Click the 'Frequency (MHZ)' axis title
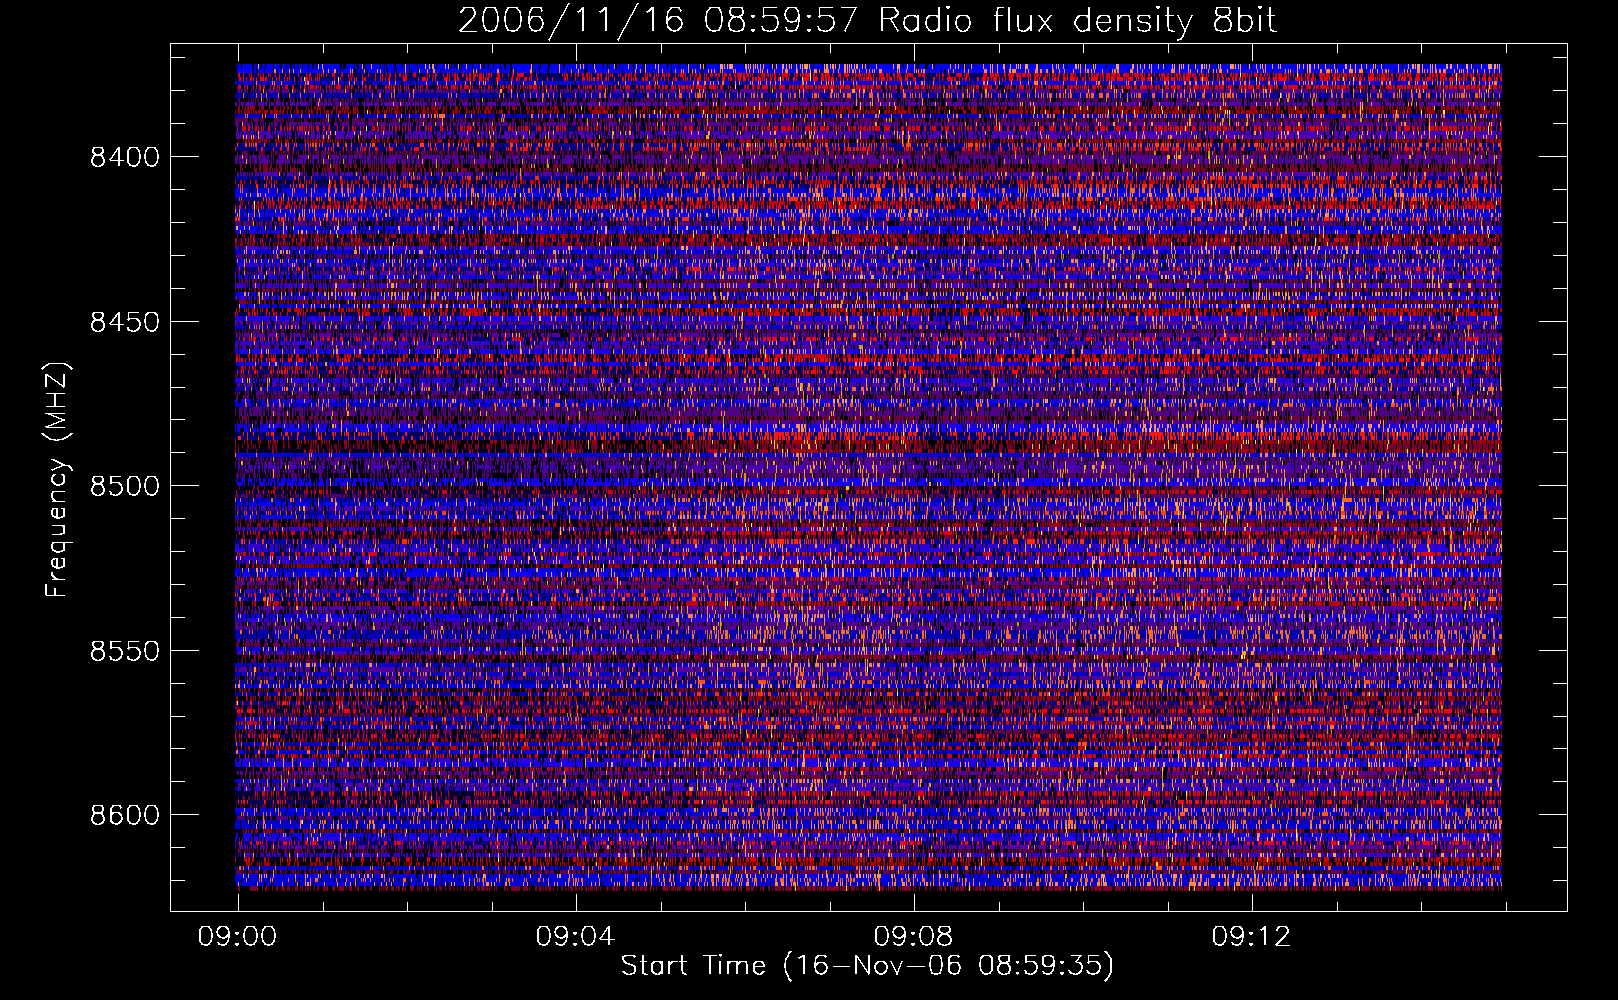 pyautogui.click(x=57, y=480)
